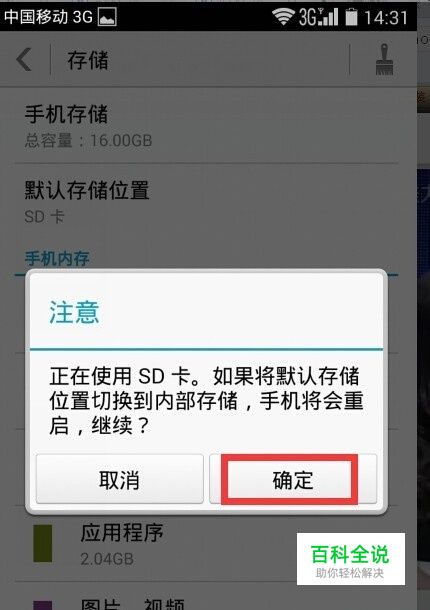Image resolution: width=430 pixels, height=610 pixels.
Task: Tap the 14:31 clock in status bar
Action: tap(386, 18)
